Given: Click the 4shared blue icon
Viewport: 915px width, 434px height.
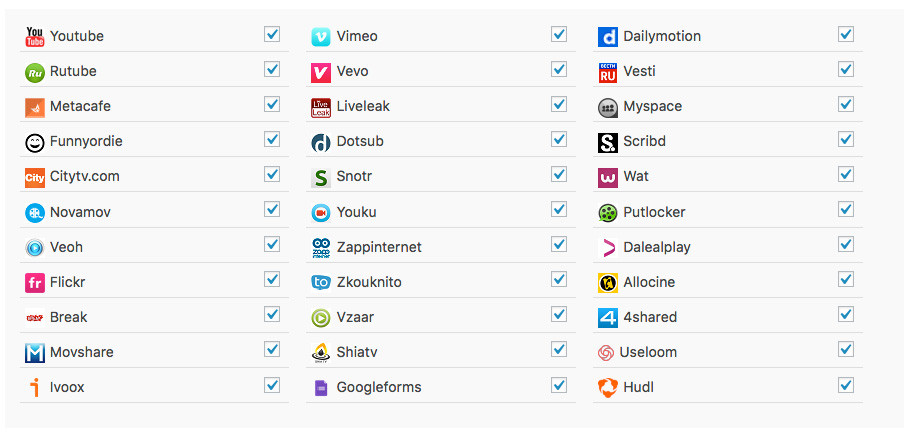Looking at the screenshot, I should [x=607, y=318].
